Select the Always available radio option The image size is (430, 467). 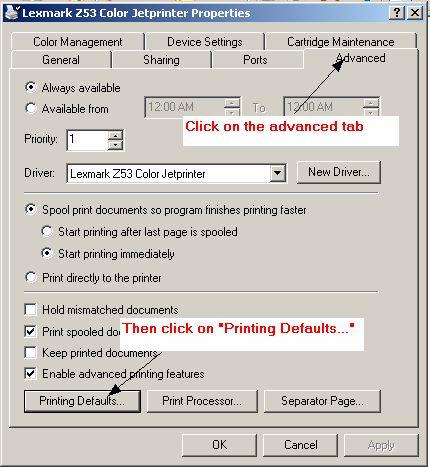click(31, 87)
